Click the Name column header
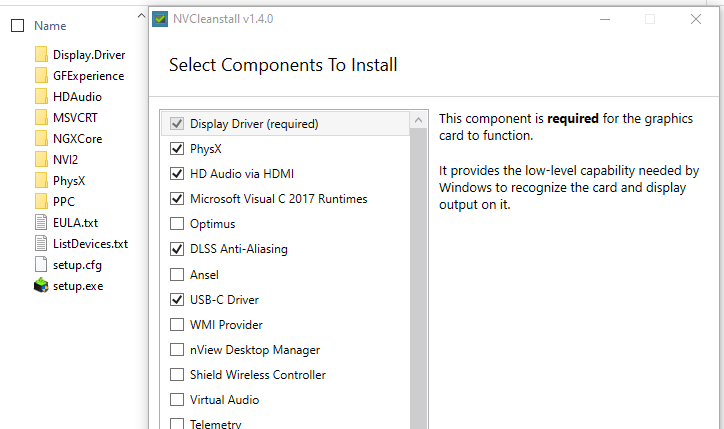 50,26
